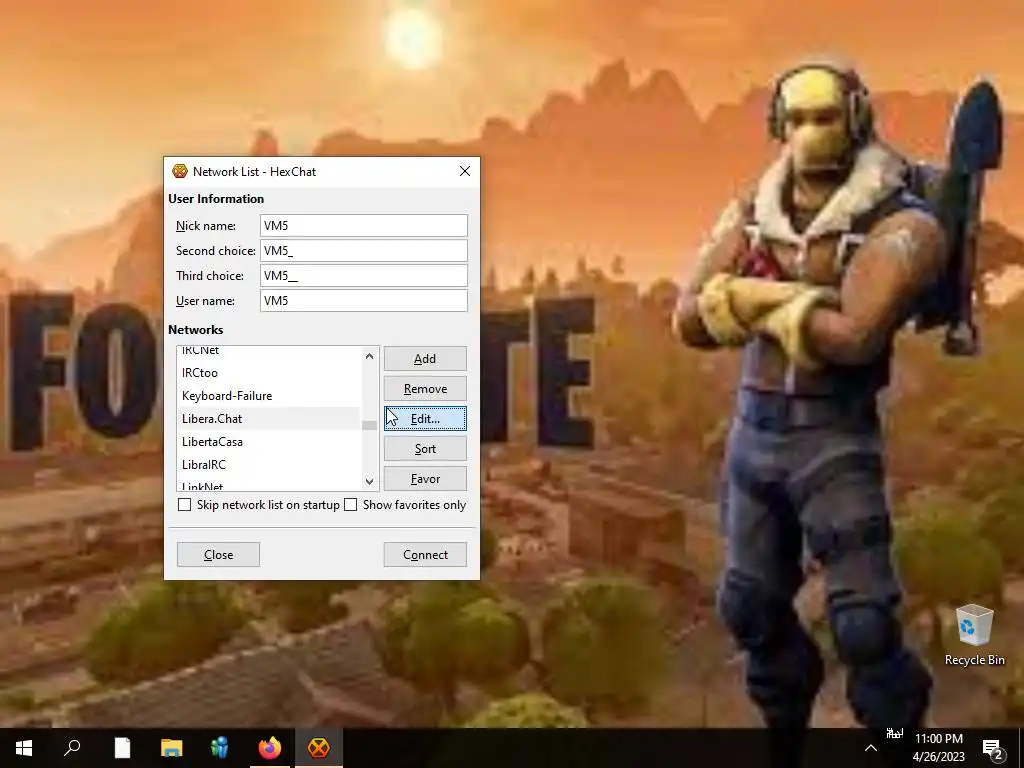The image size is (1024, 768).
Task: Click the networks scrollbar thumb
Action: point(369,425)
